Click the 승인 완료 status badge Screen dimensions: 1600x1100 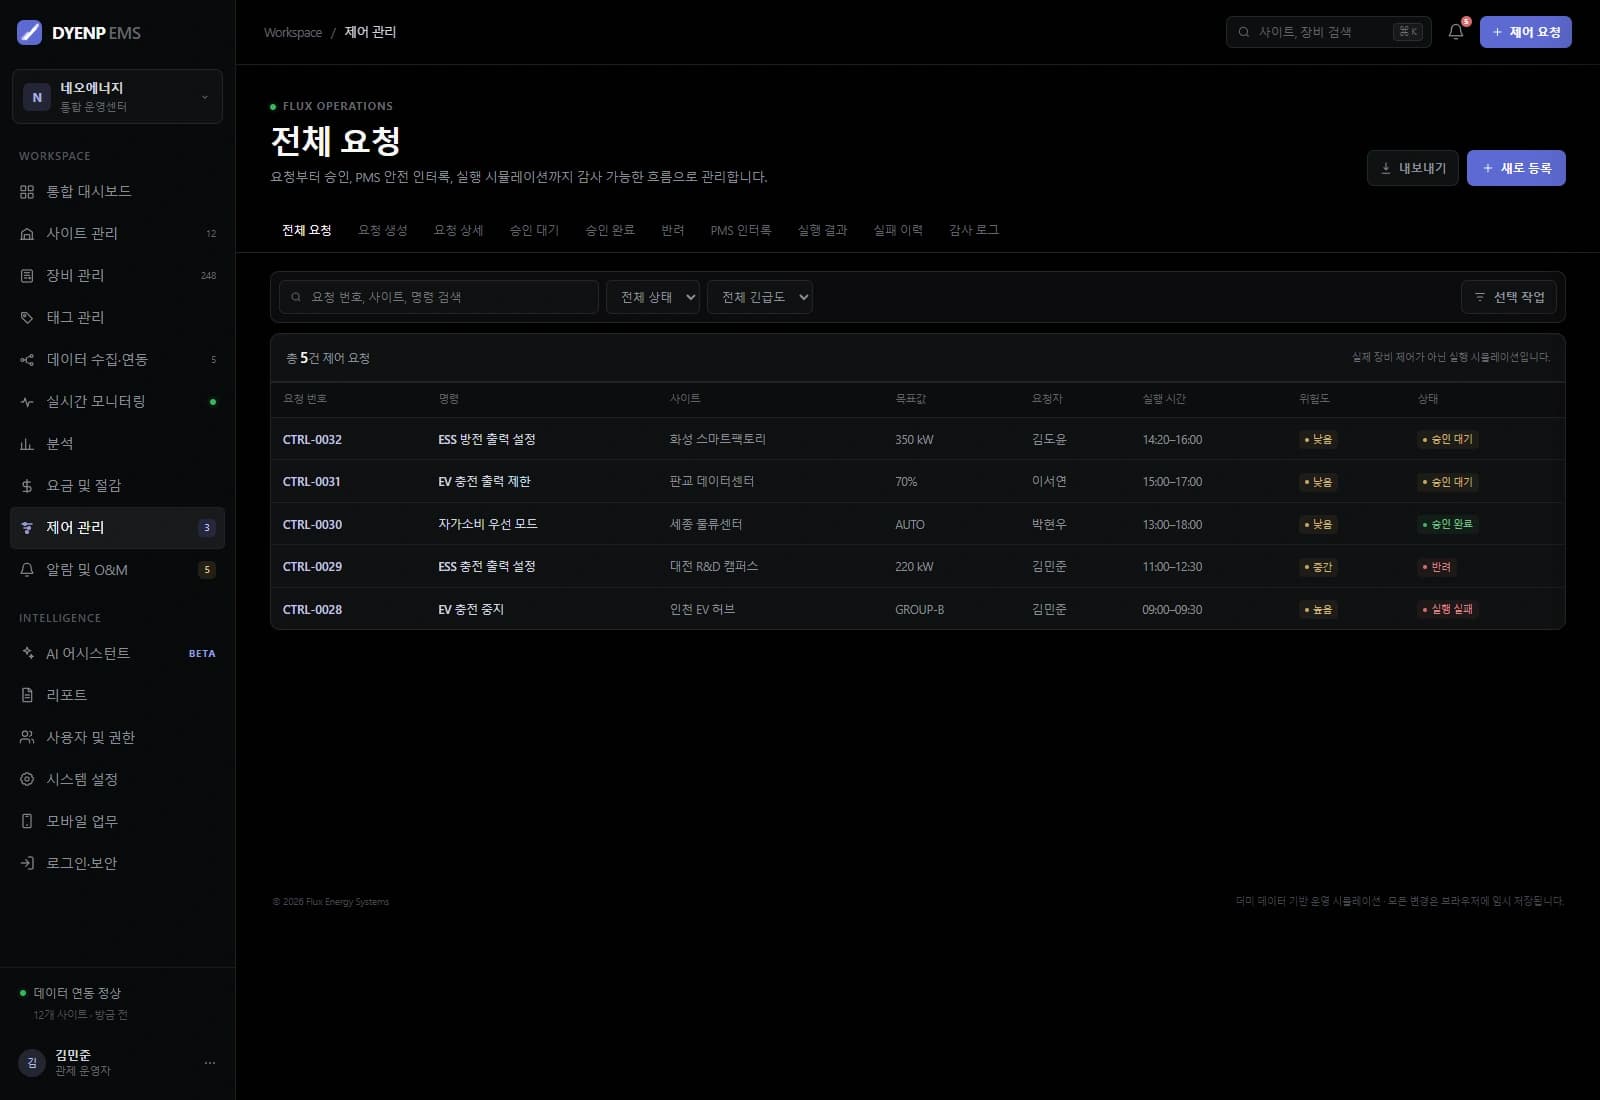pos(1447,524)
